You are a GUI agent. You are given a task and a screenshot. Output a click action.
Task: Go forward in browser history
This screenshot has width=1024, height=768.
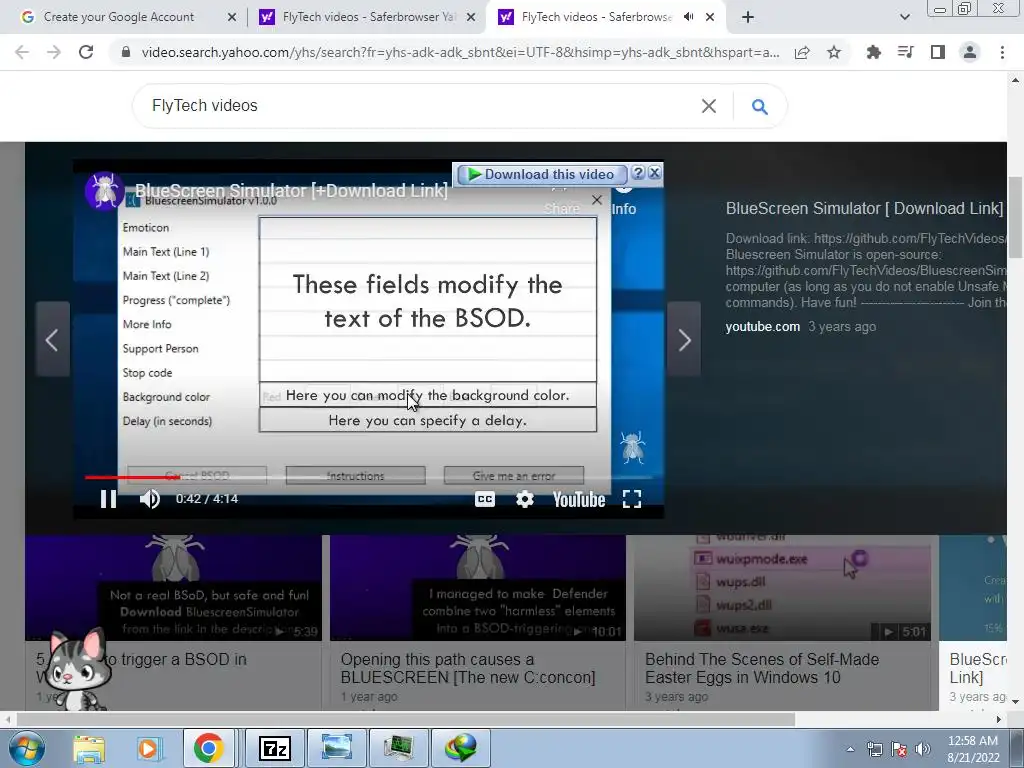[x=54, y=52]
